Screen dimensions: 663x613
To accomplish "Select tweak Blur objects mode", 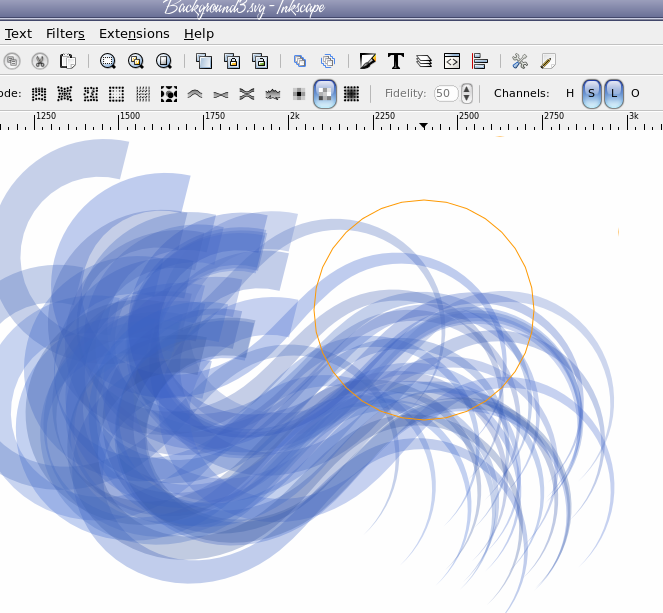I will [351, 93].
